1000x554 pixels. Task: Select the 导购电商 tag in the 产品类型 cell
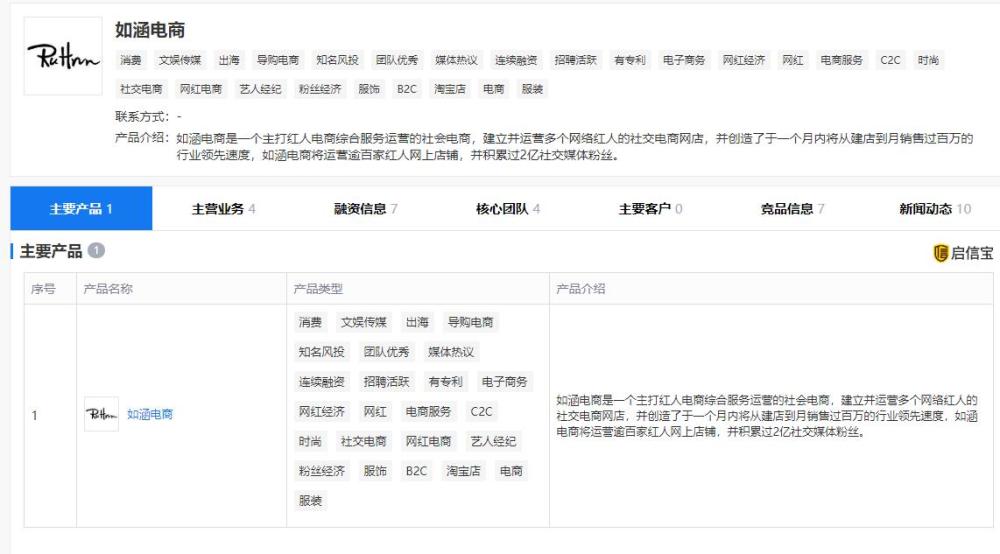pyautogui.click(x=470, y=322)
